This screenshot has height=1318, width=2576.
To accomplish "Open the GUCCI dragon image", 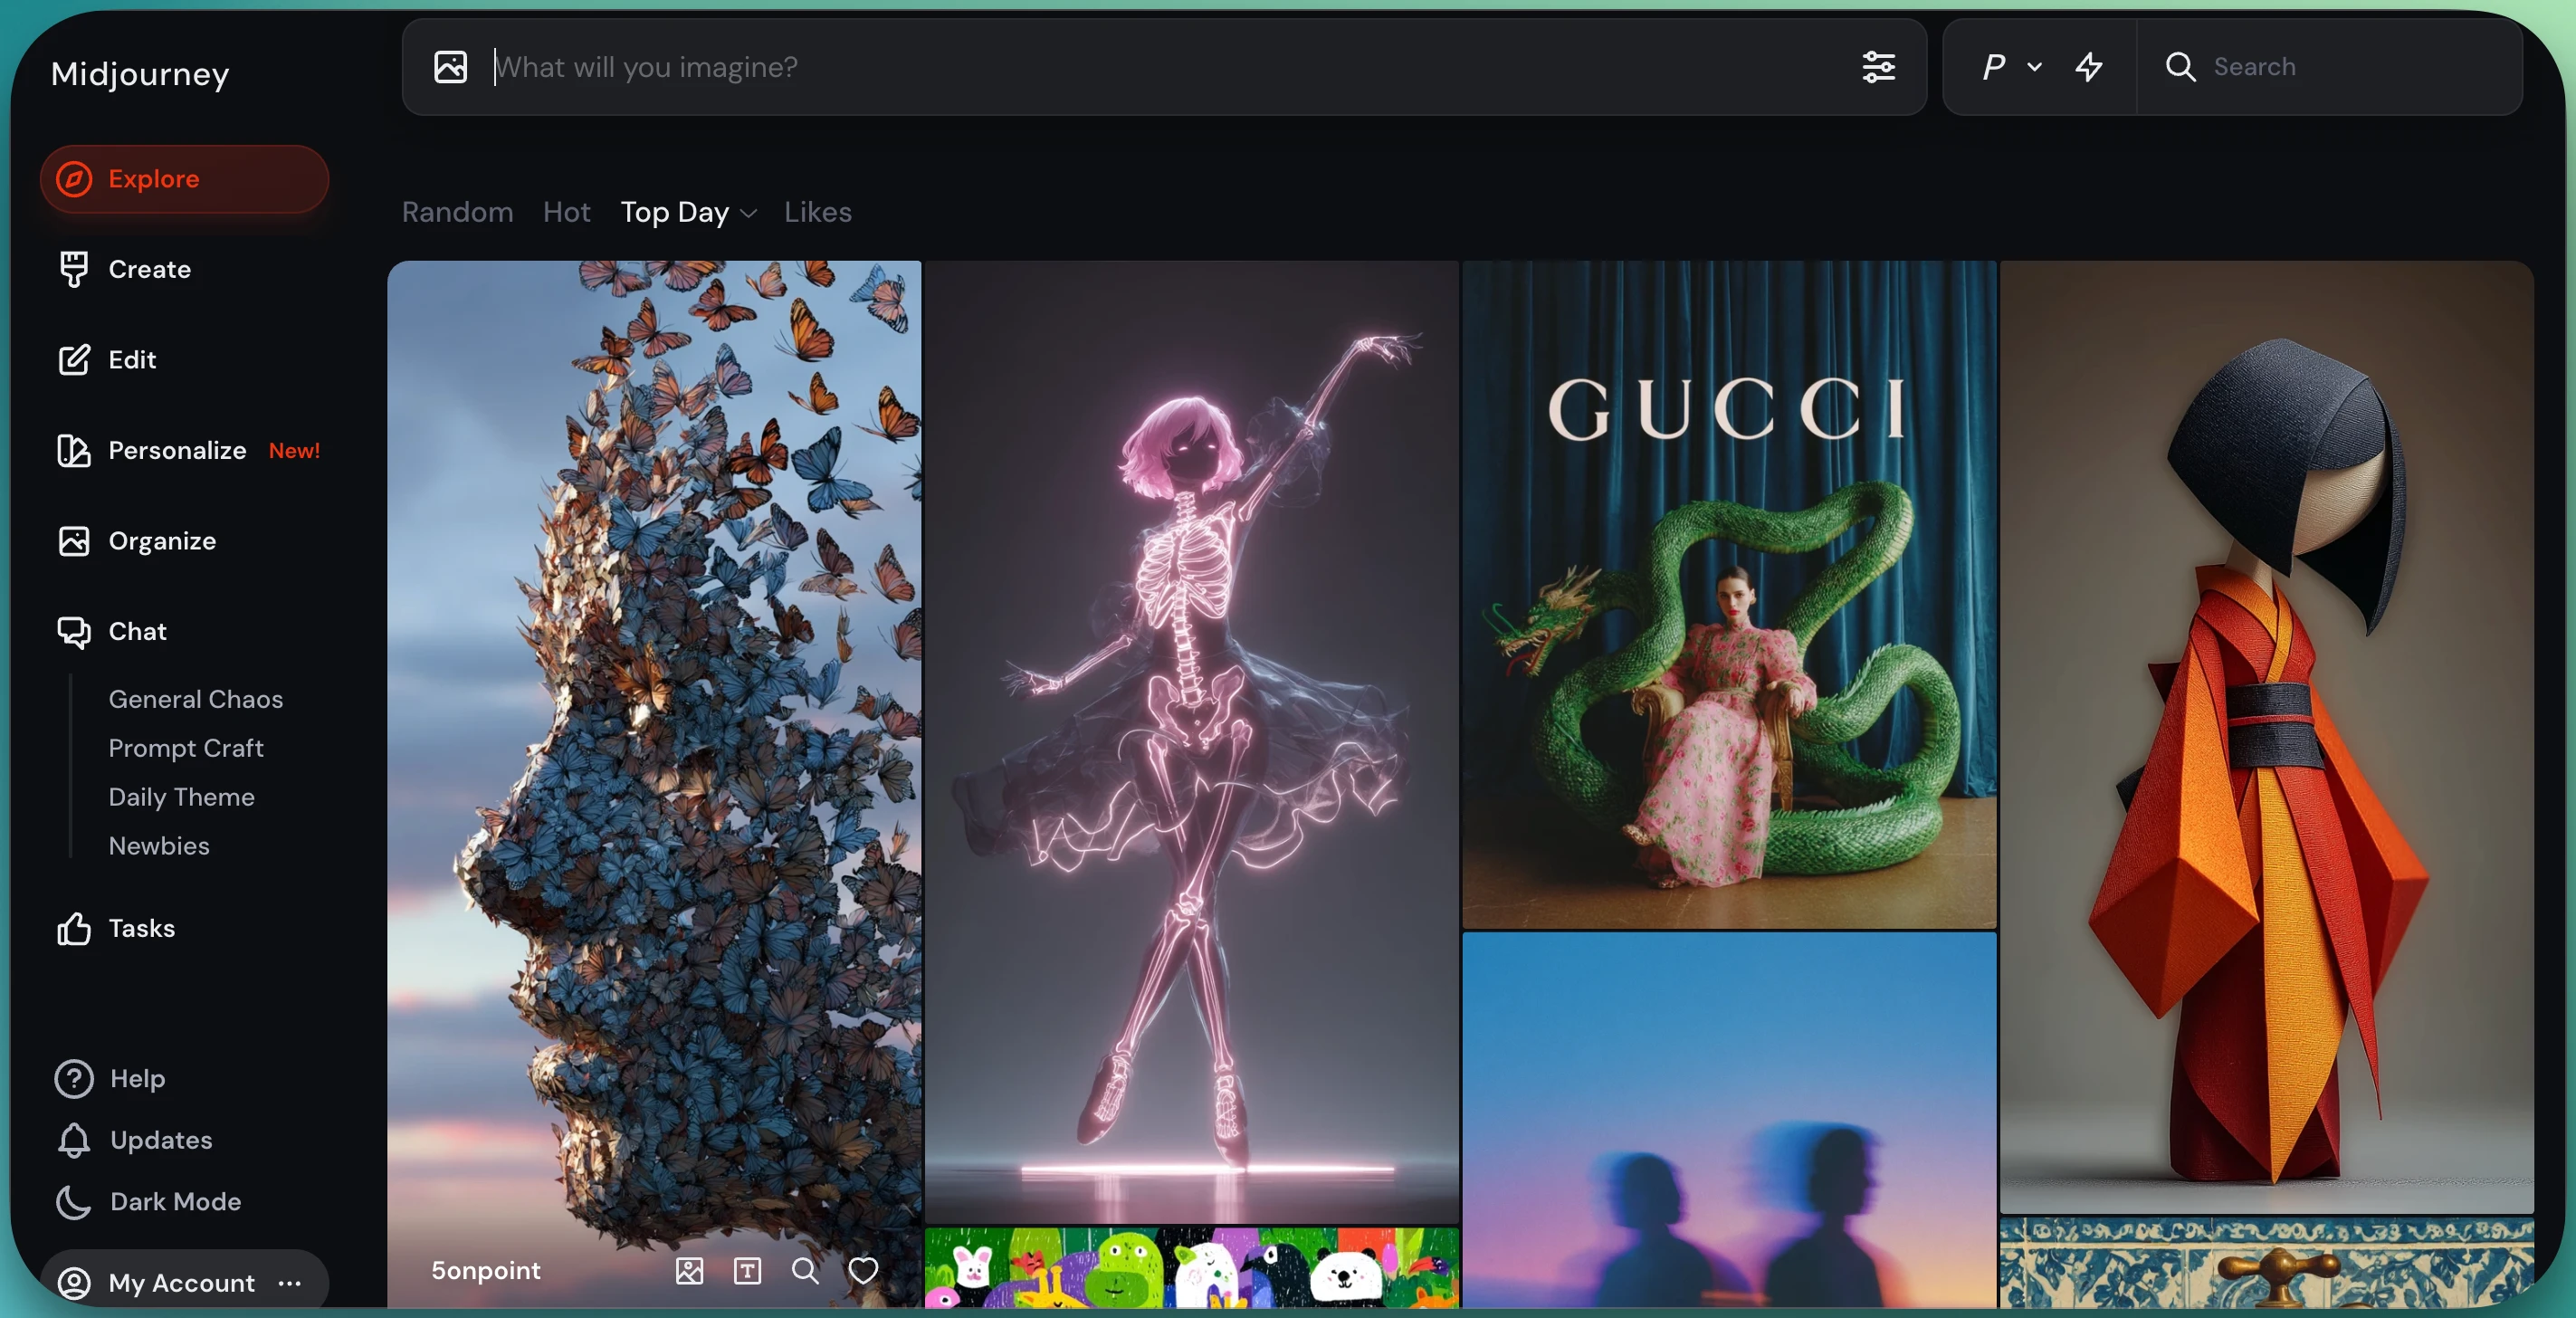I will click(1729, 595).
